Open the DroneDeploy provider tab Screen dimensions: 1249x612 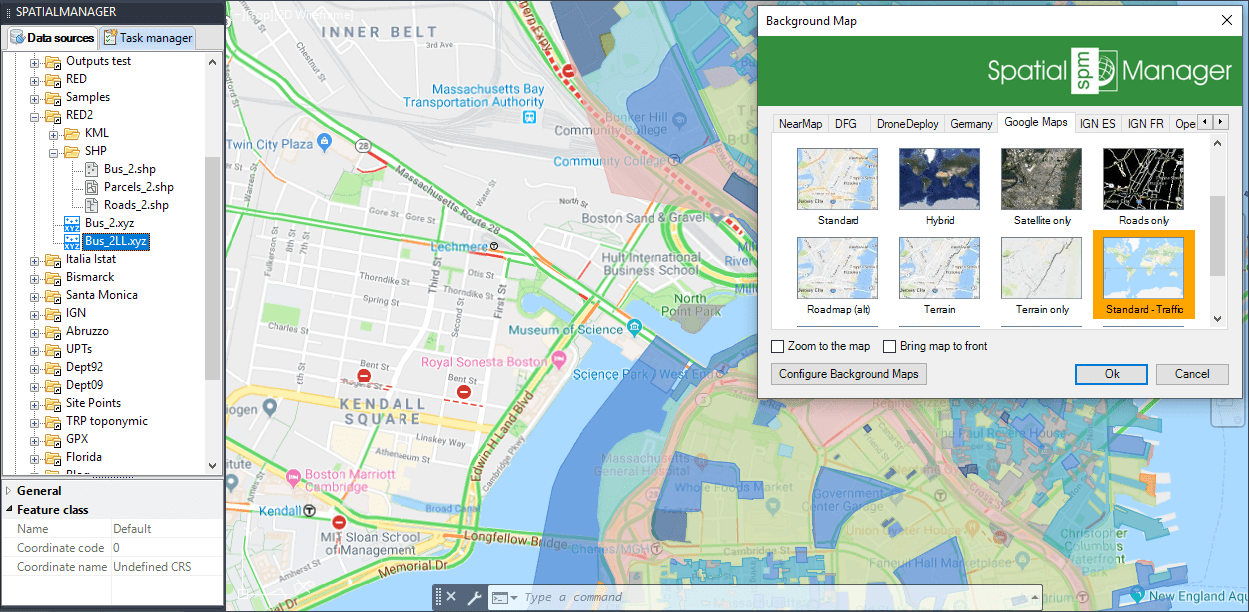(908, 124)
